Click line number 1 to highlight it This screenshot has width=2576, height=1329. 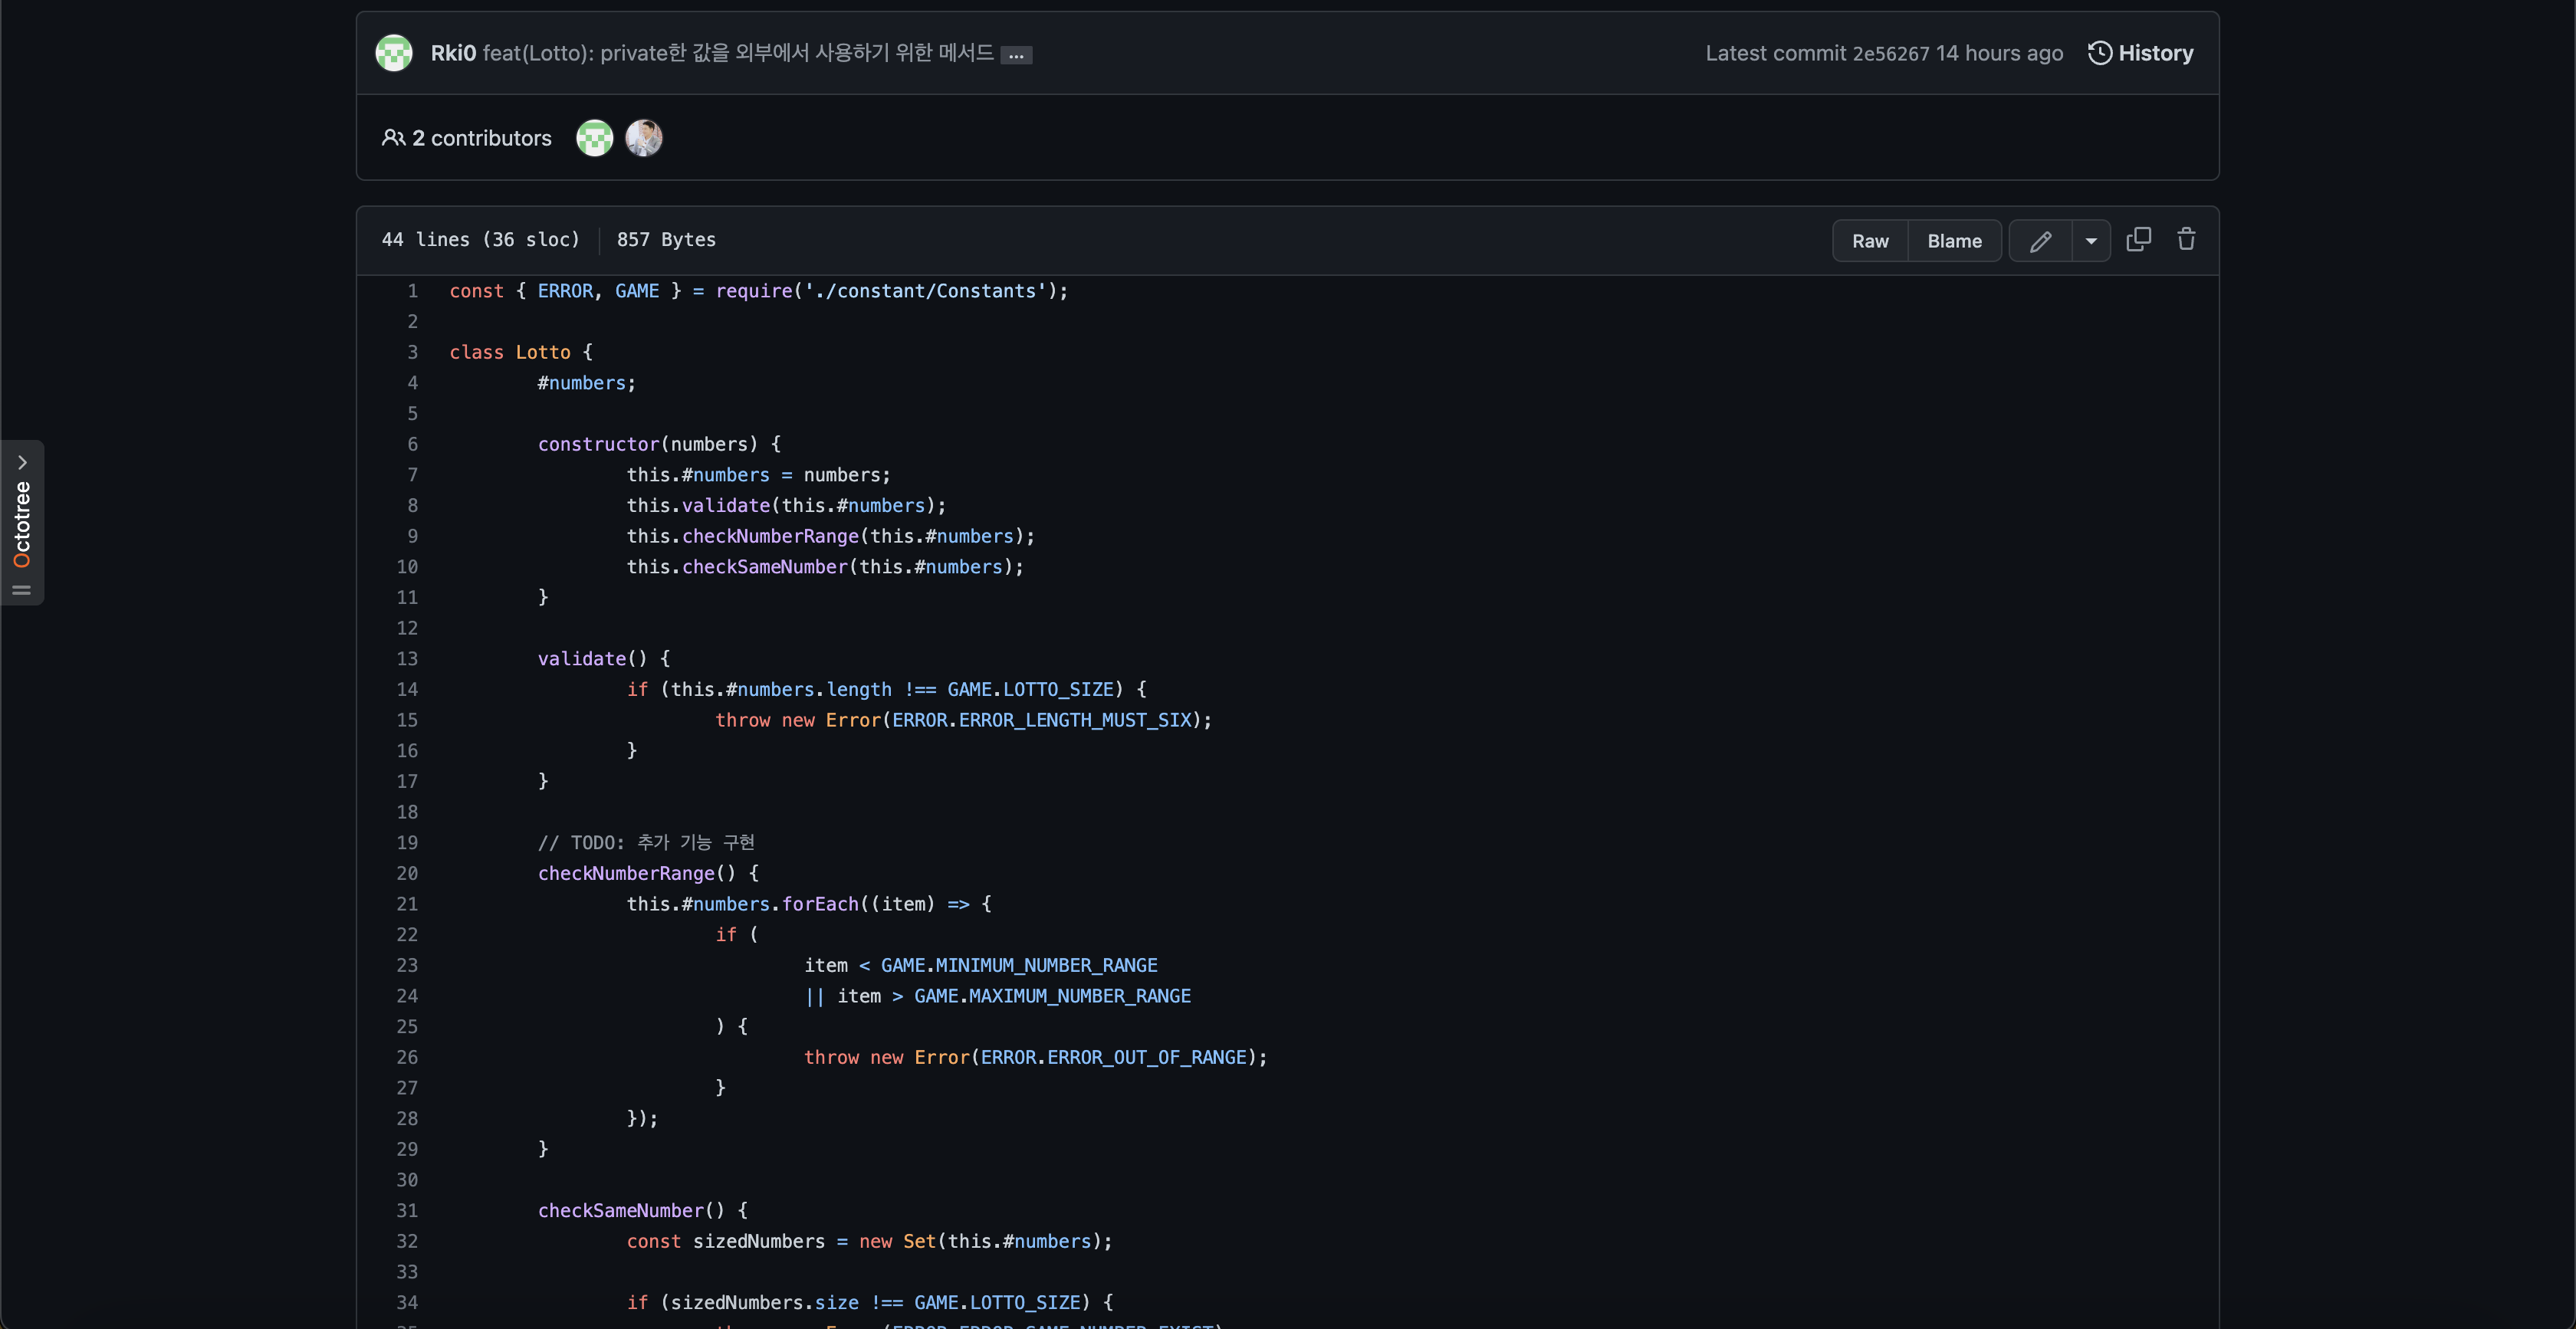point(410,291)
